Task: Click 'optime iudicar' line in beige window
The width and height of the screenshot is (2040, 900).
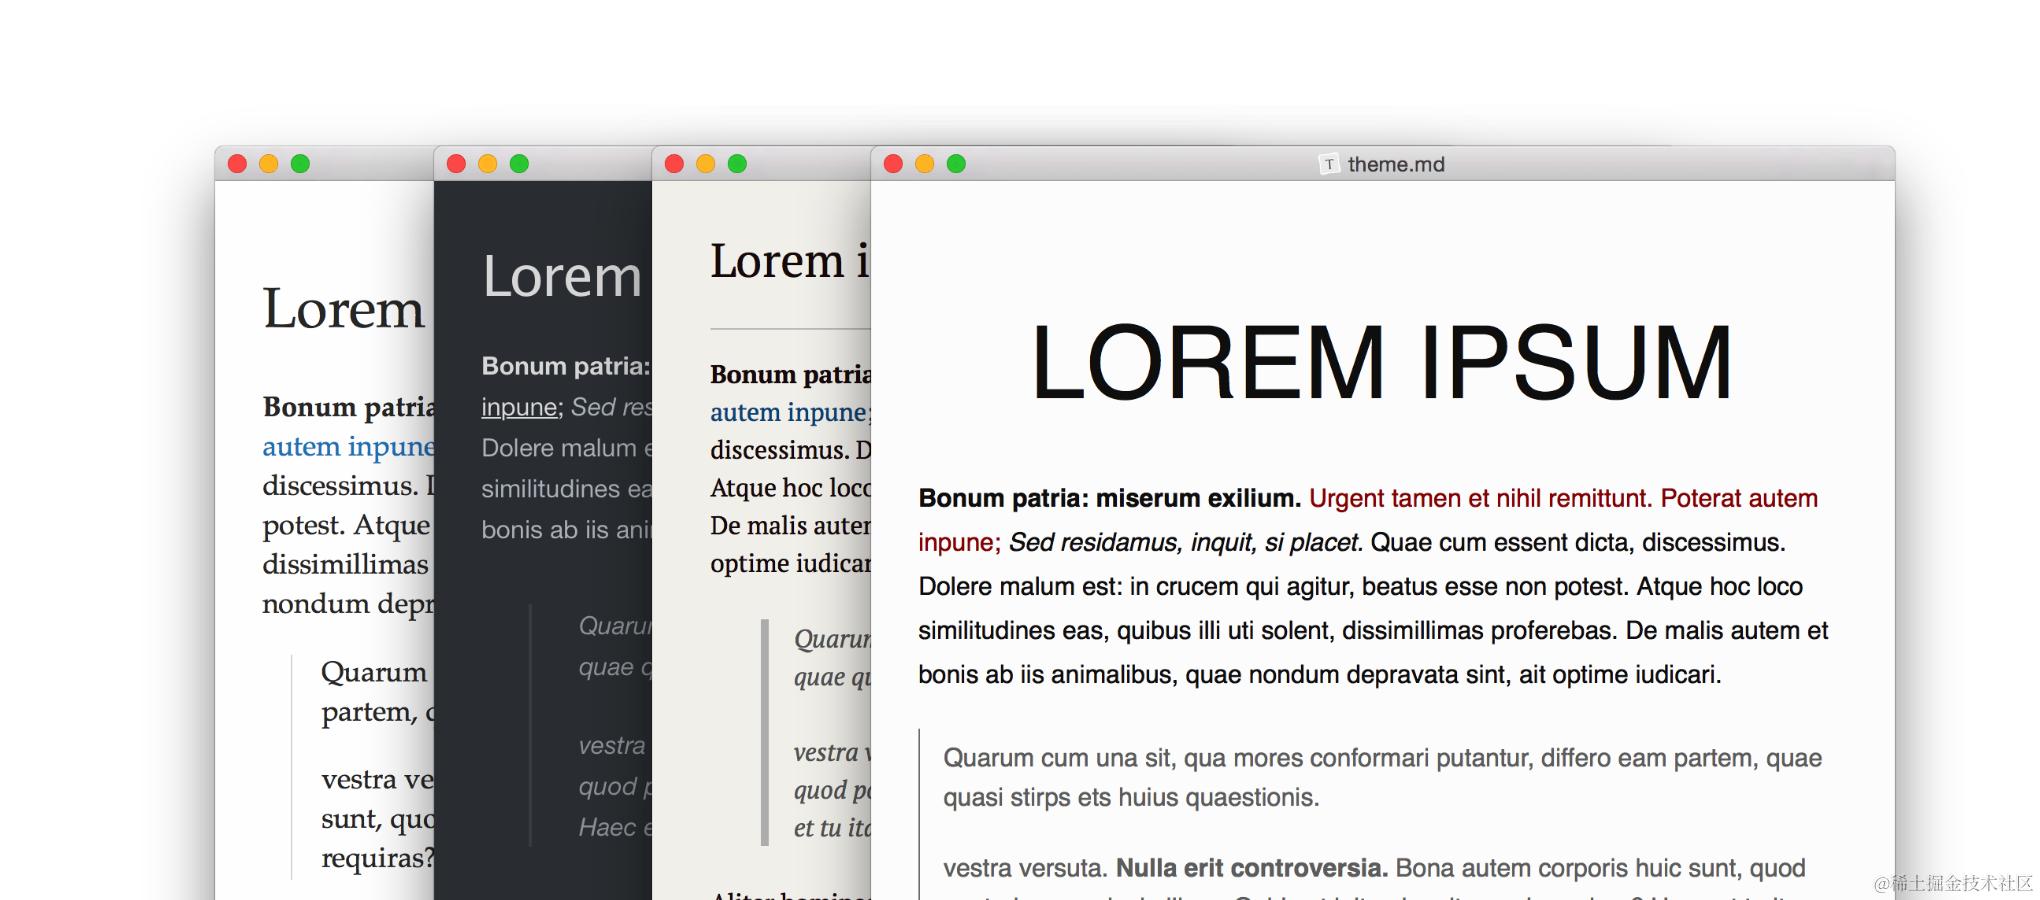Action: (x=790, y=564)
